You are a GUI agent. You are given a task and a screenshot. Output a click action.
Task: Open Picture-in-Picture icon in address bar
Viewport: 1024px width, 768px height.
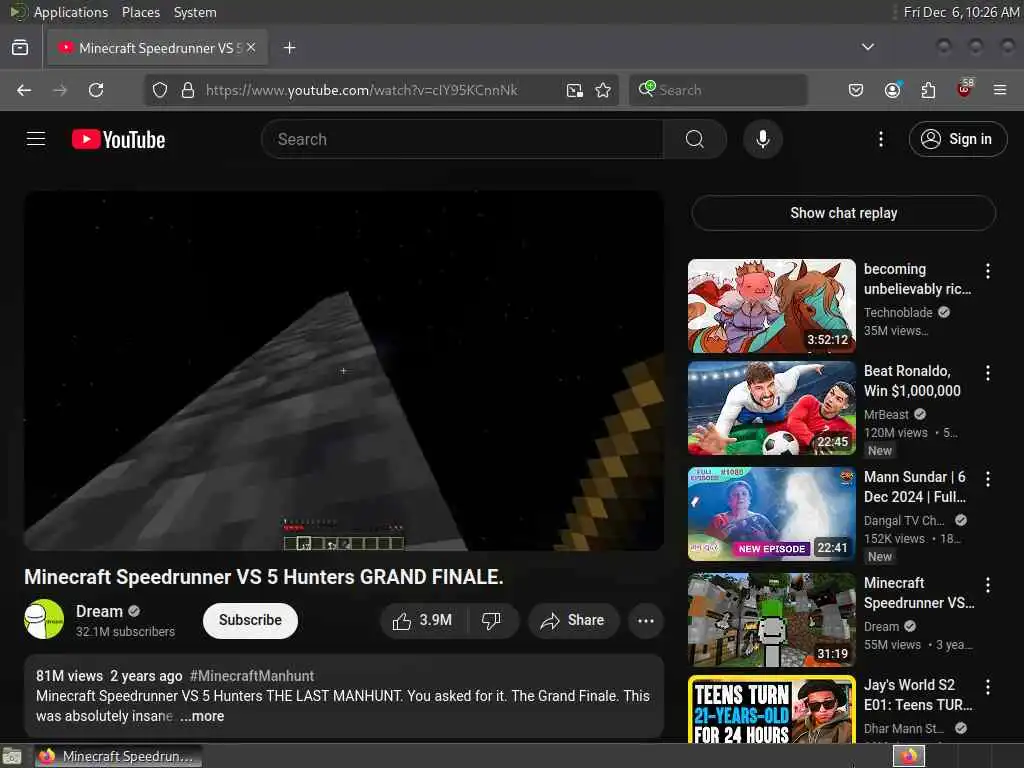(x=575, y=90)
